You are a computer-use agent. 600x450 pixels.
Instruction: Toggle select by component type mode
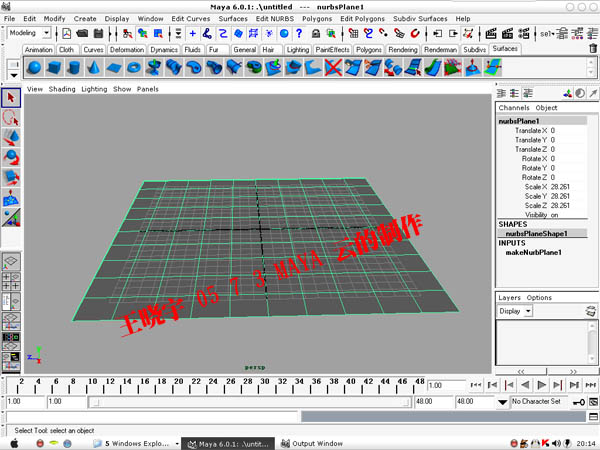[x=158, y=34]
